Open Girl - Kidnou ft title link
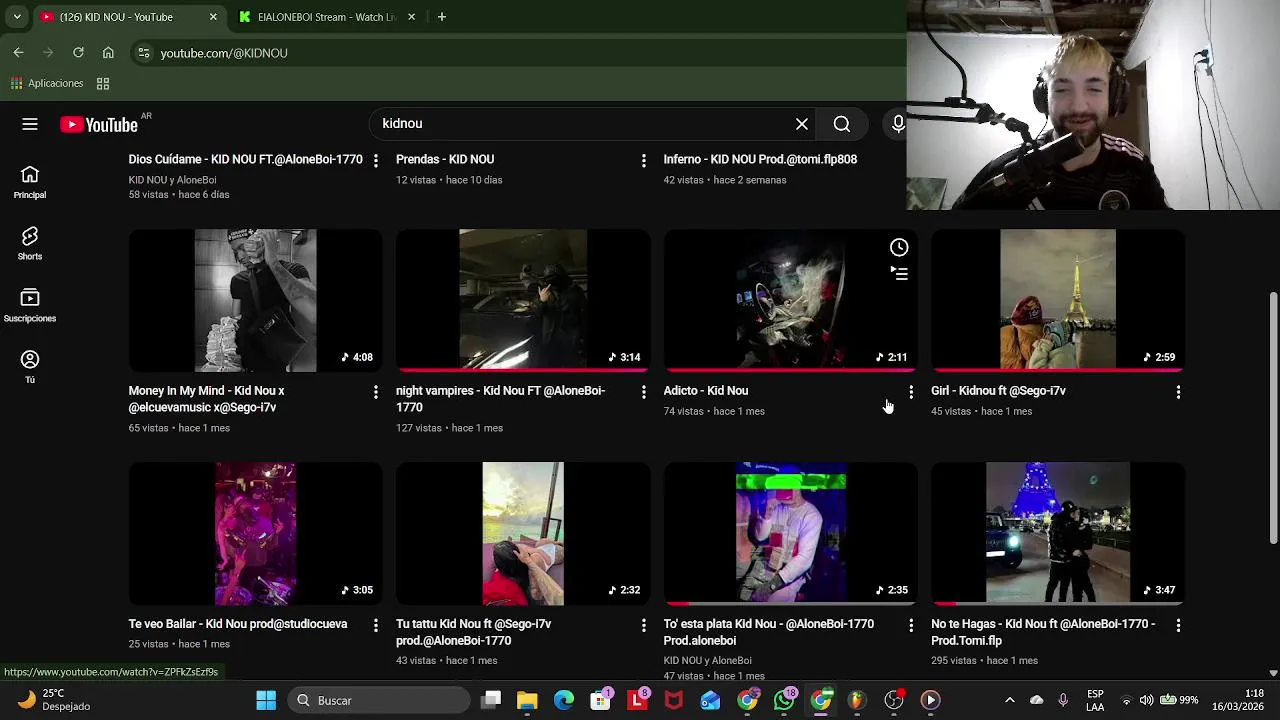Image resolution: width=1280 pixels, height=720 pixels. pyautogui.click(x=998, y=391)
